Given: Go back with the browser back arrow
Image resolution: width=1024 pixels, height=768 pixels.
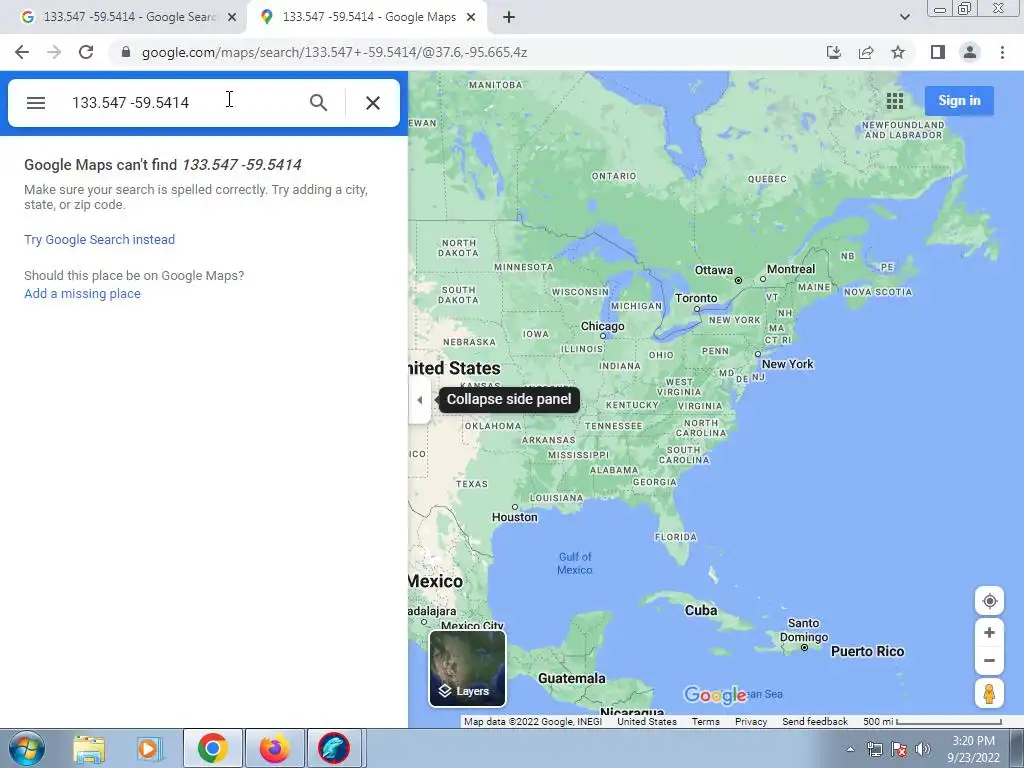Looking at the screenshot, I should (x=22, y=52).
